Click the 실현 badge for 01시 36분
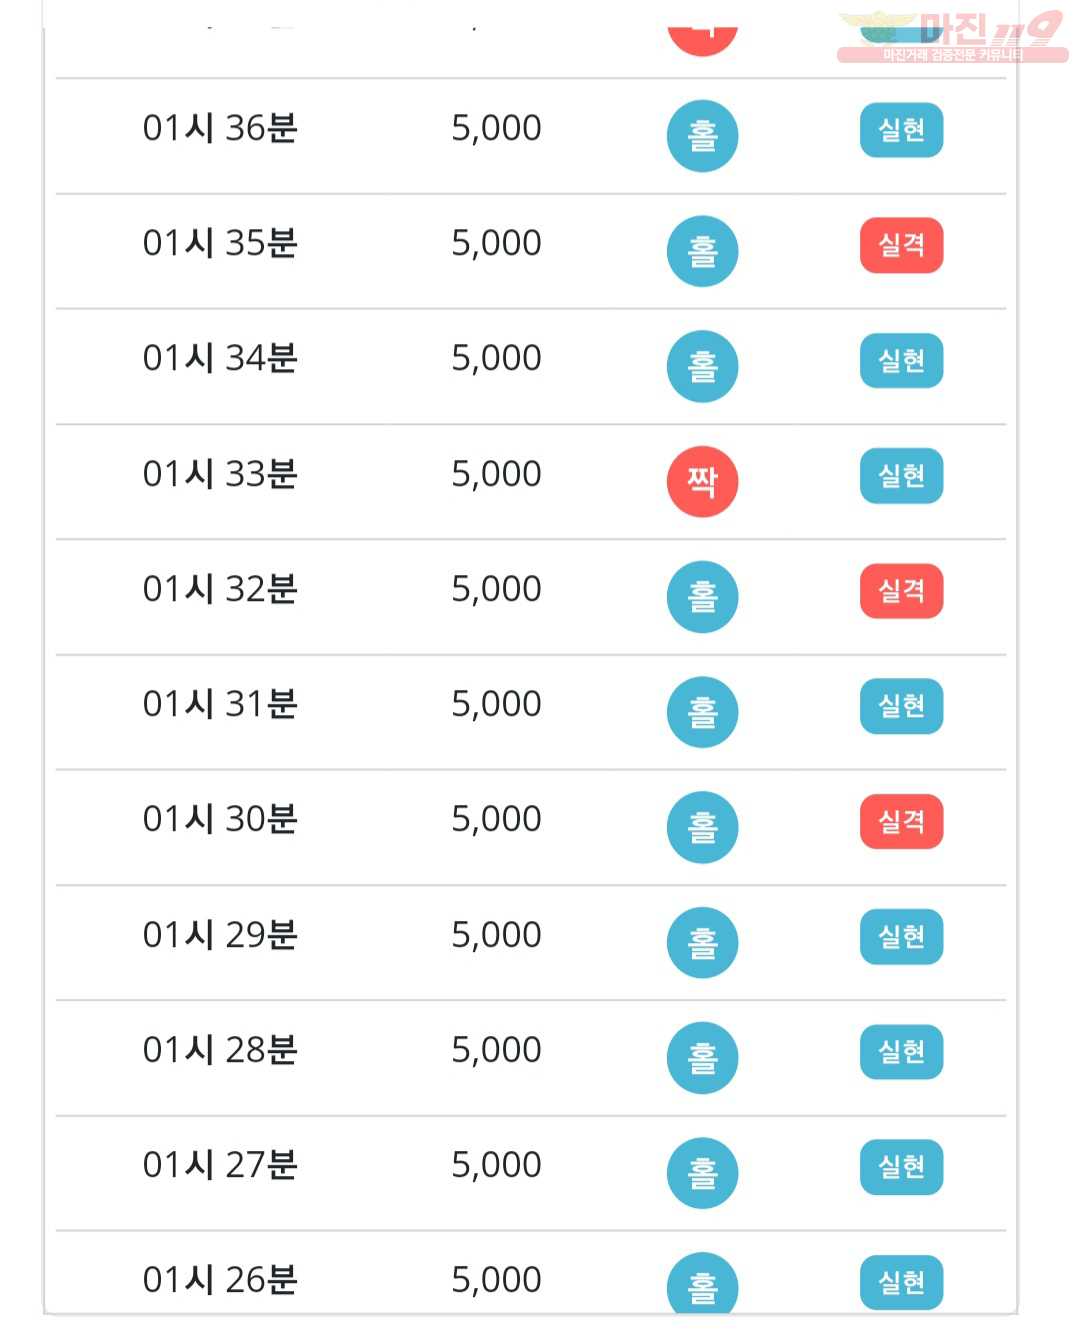The image size is (1080, 1336). click(901, 130)
